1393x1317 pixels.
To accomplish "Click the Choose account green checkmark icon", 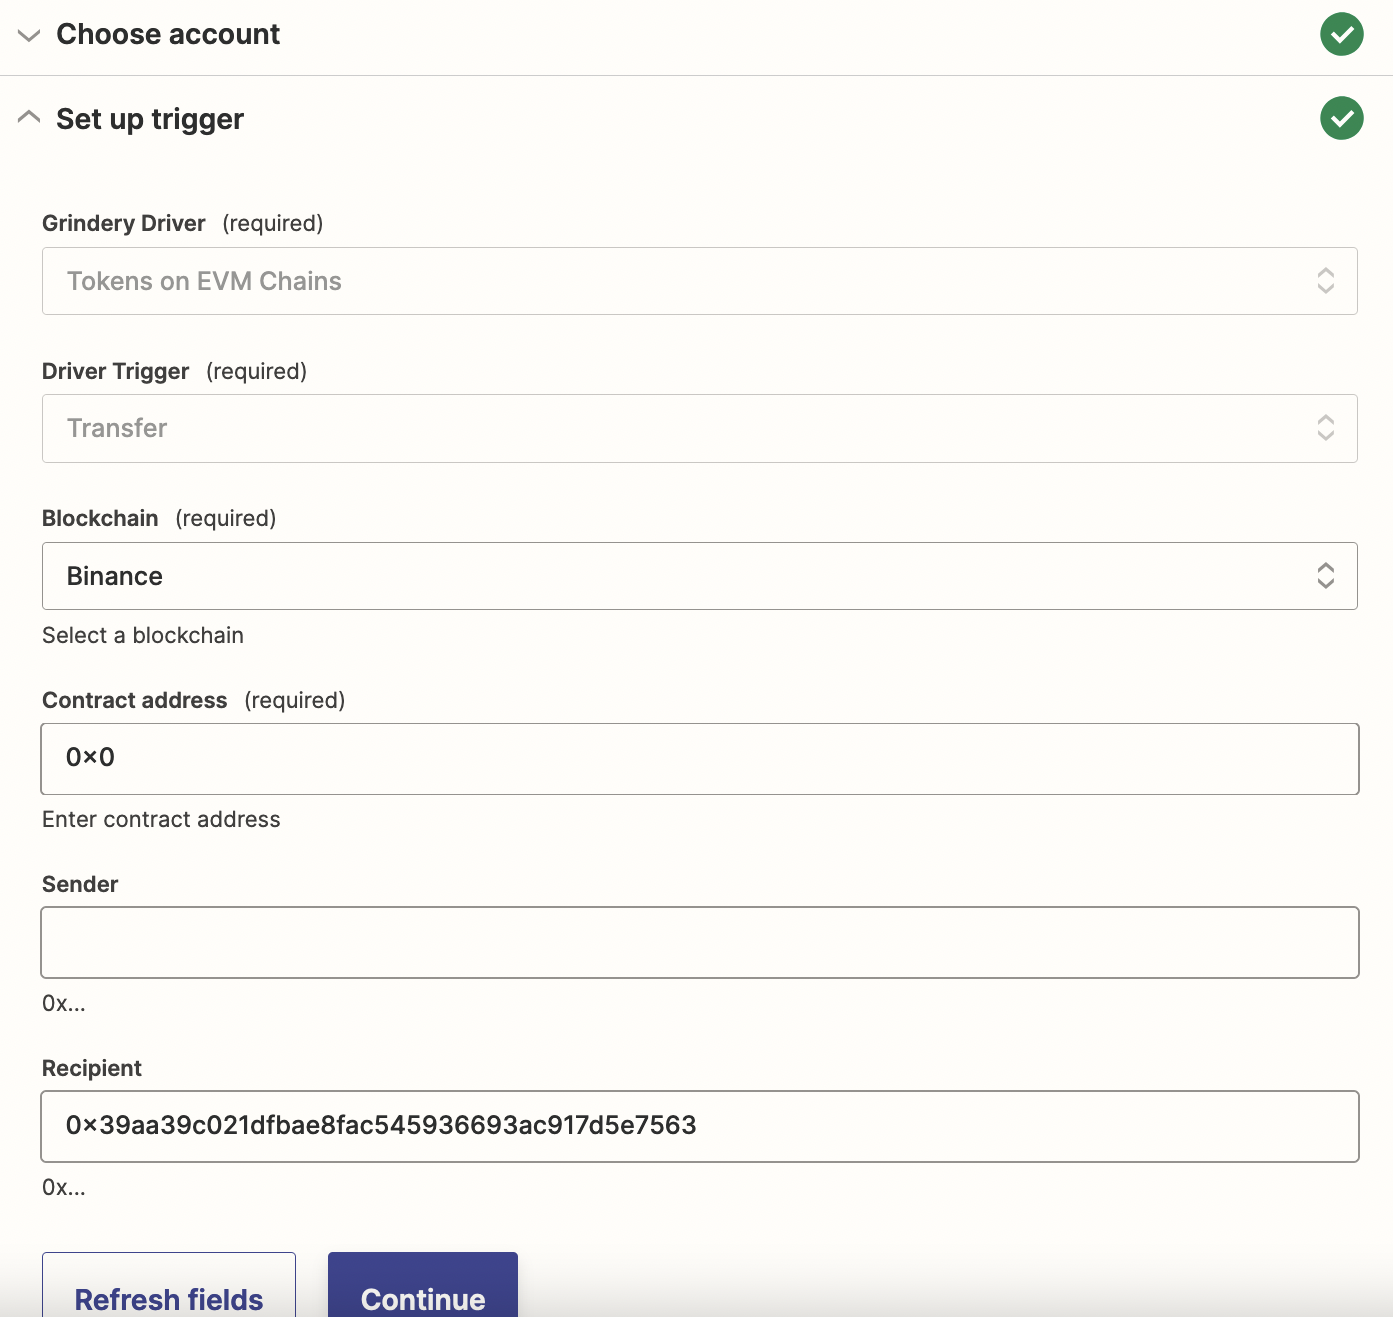I will 1341,35.
